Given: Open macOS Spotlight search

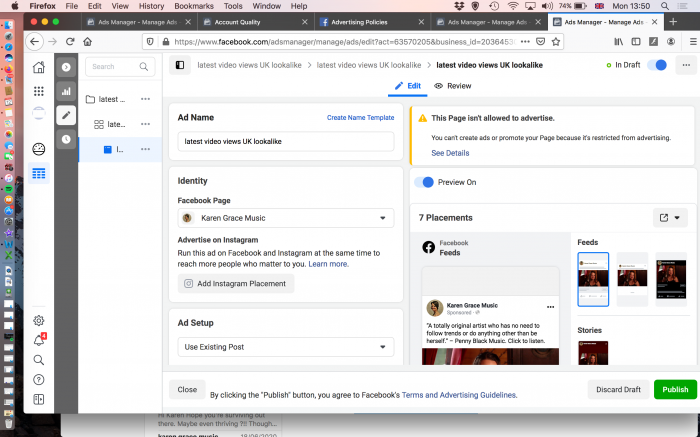Looking at the screenshot, I should pos(665,6).
